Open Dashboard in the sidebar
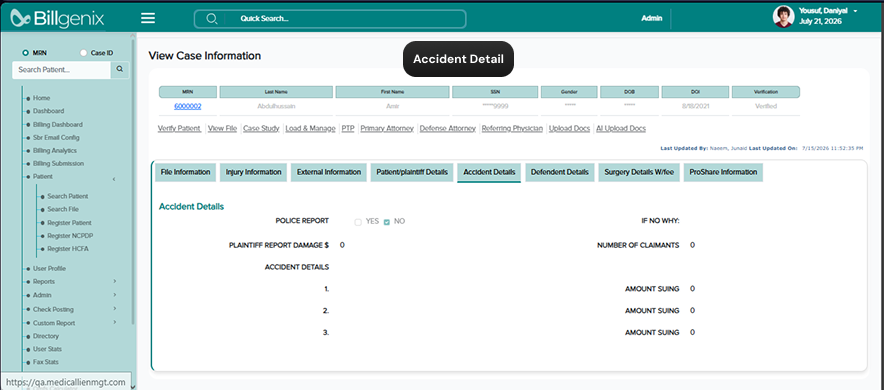 [x=48, y=111]
